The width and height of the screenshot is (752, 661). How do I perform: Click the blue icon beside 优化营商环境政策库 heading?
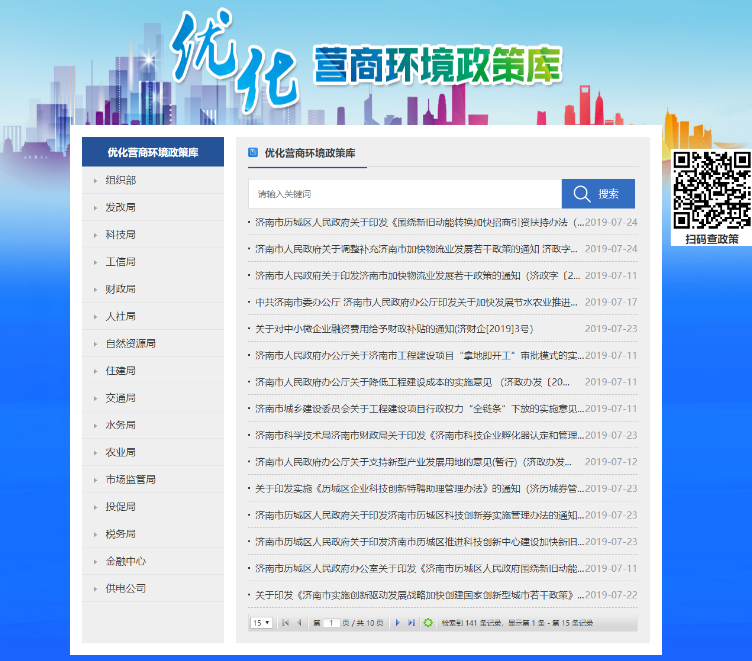253,153
